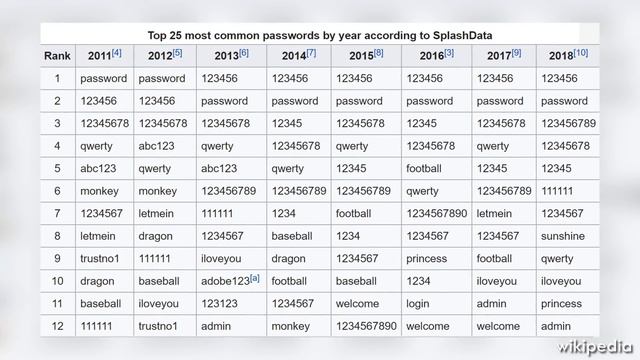640x360 pixels.
Task: Select '1234567890' in the 2015 column
Action: click(x=366, y=326)
